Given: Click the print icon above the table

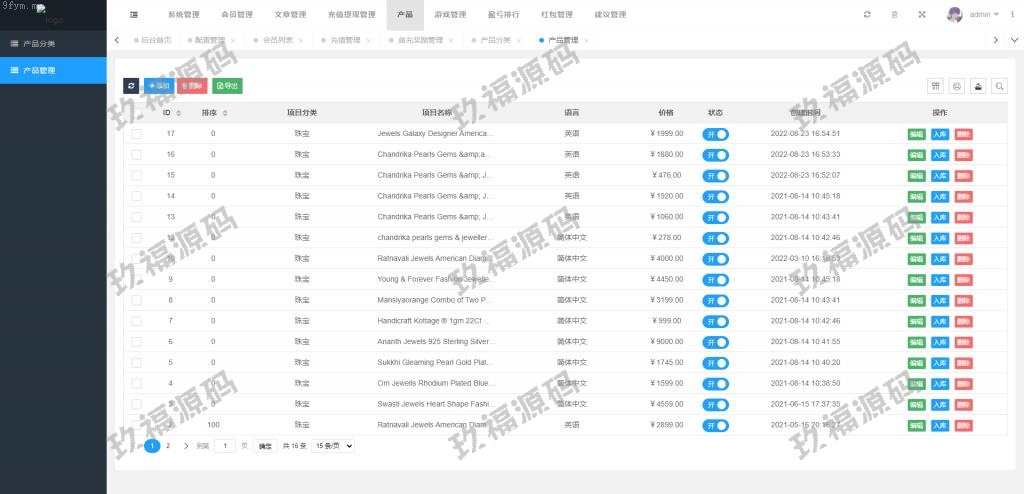Looking at the screenshot, I should pyautogui.click(x=956, y=86).
